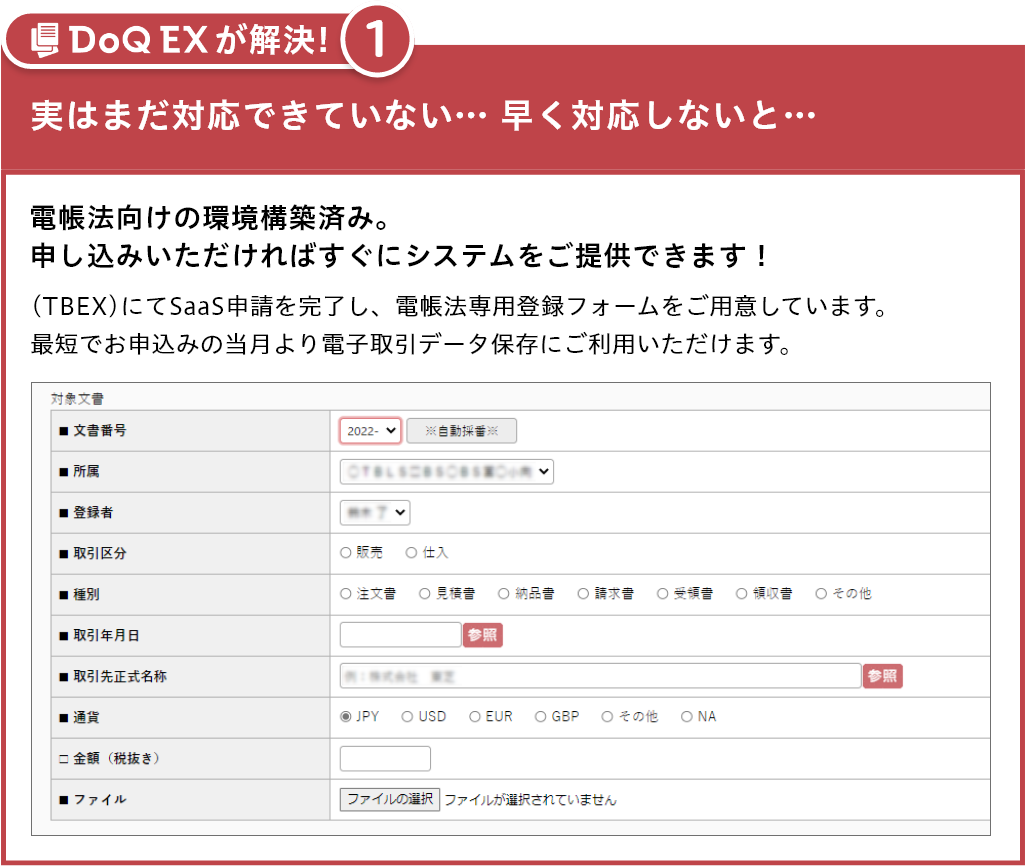Choose 領収書 as document type

[x=742, y=593]
